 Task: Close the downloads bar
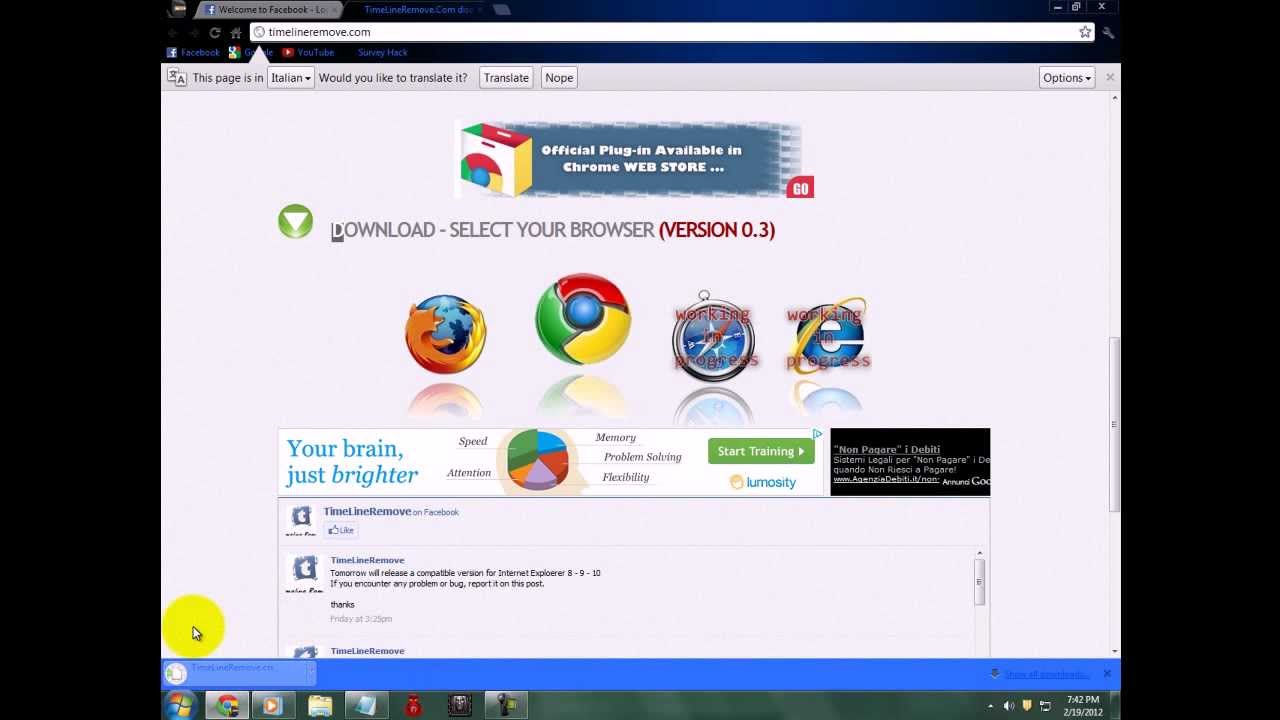(1107, 674)
